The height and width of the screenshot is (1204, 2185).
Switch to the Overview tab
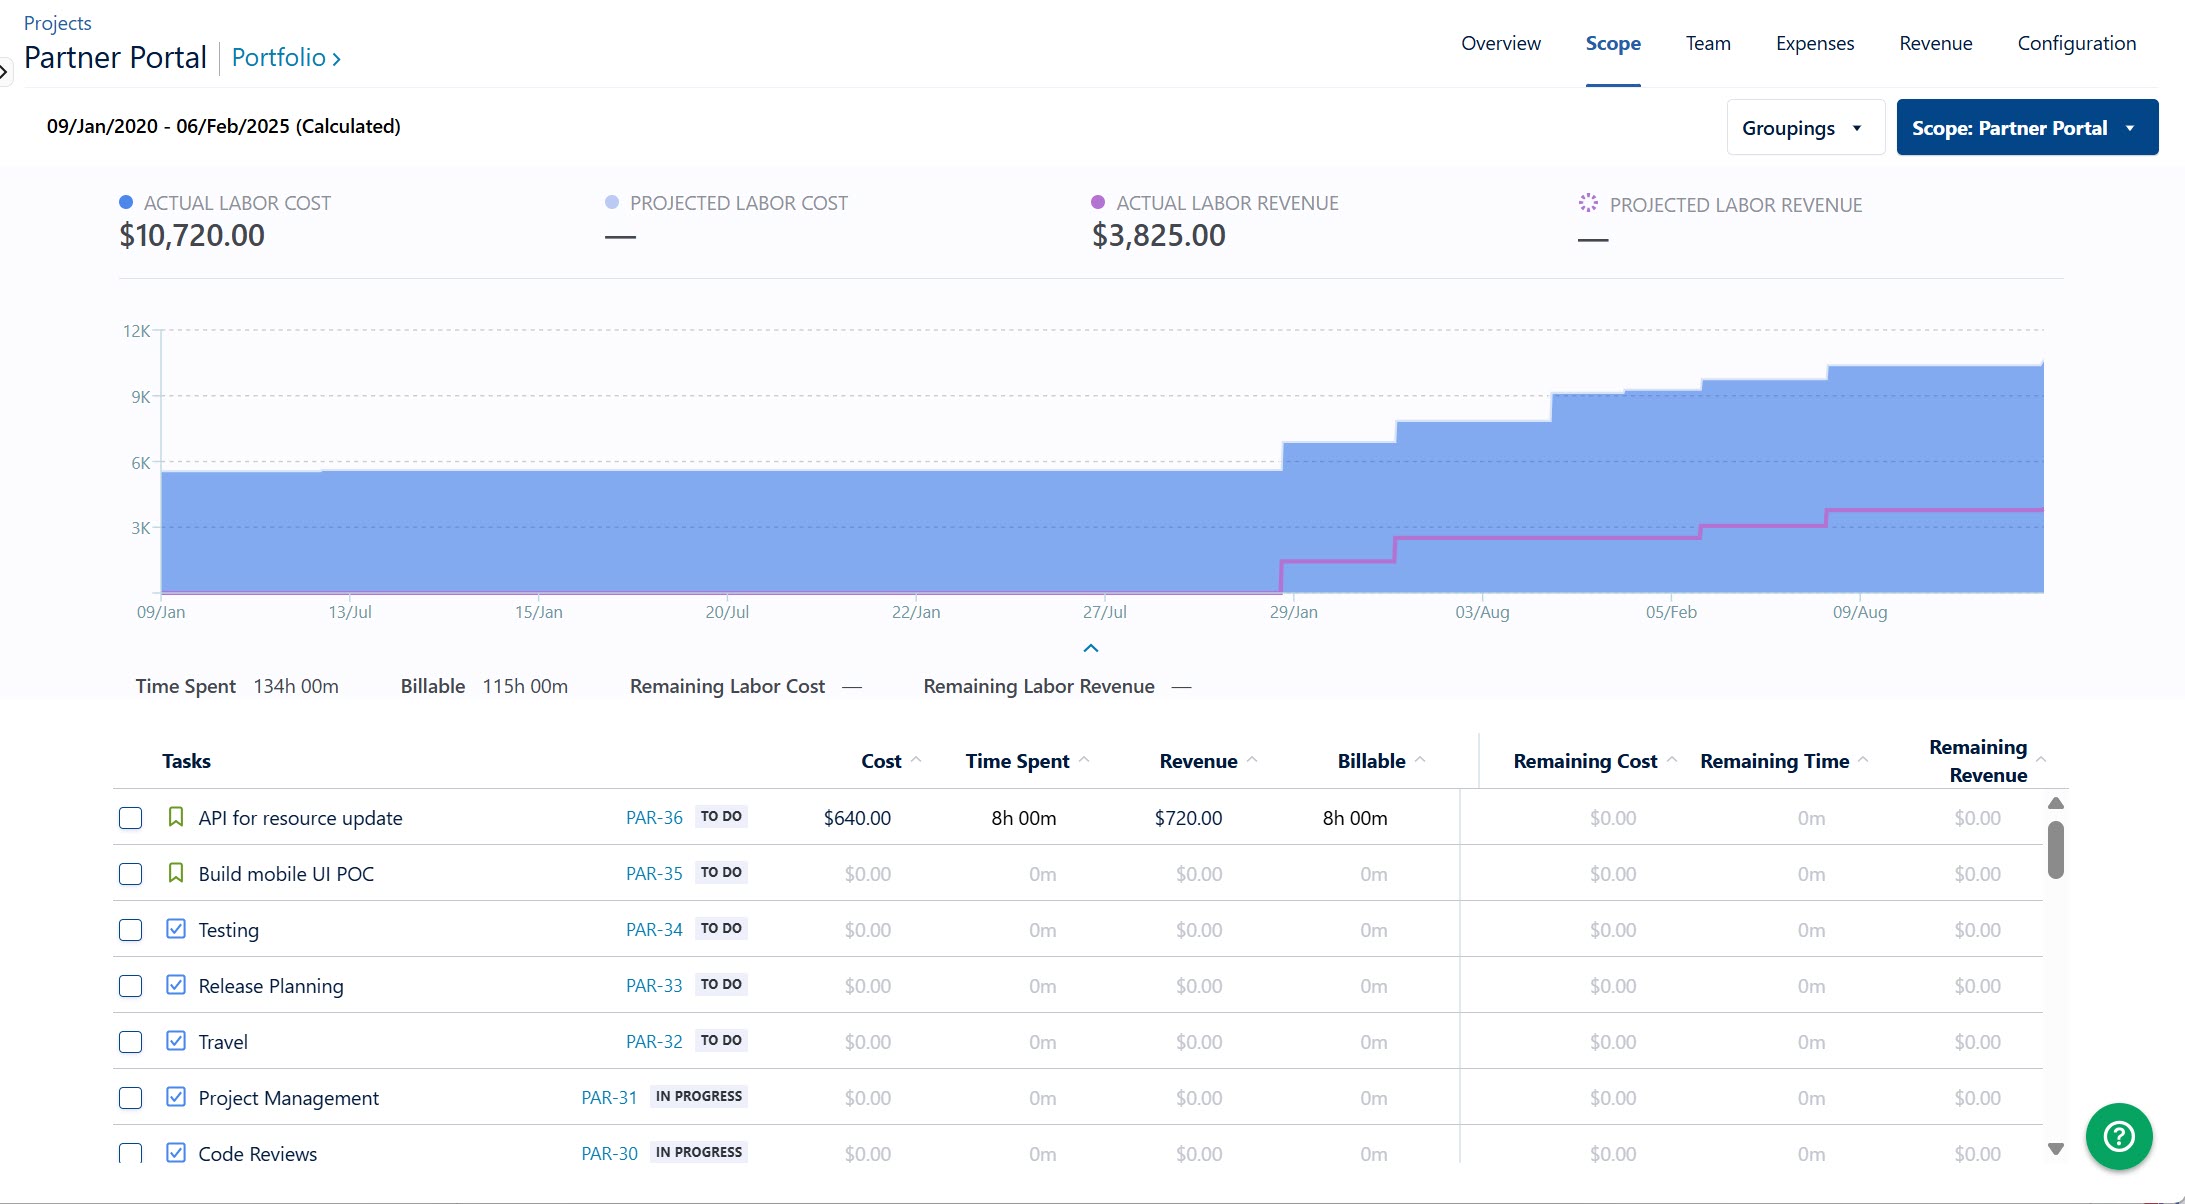click(1500, 43)
